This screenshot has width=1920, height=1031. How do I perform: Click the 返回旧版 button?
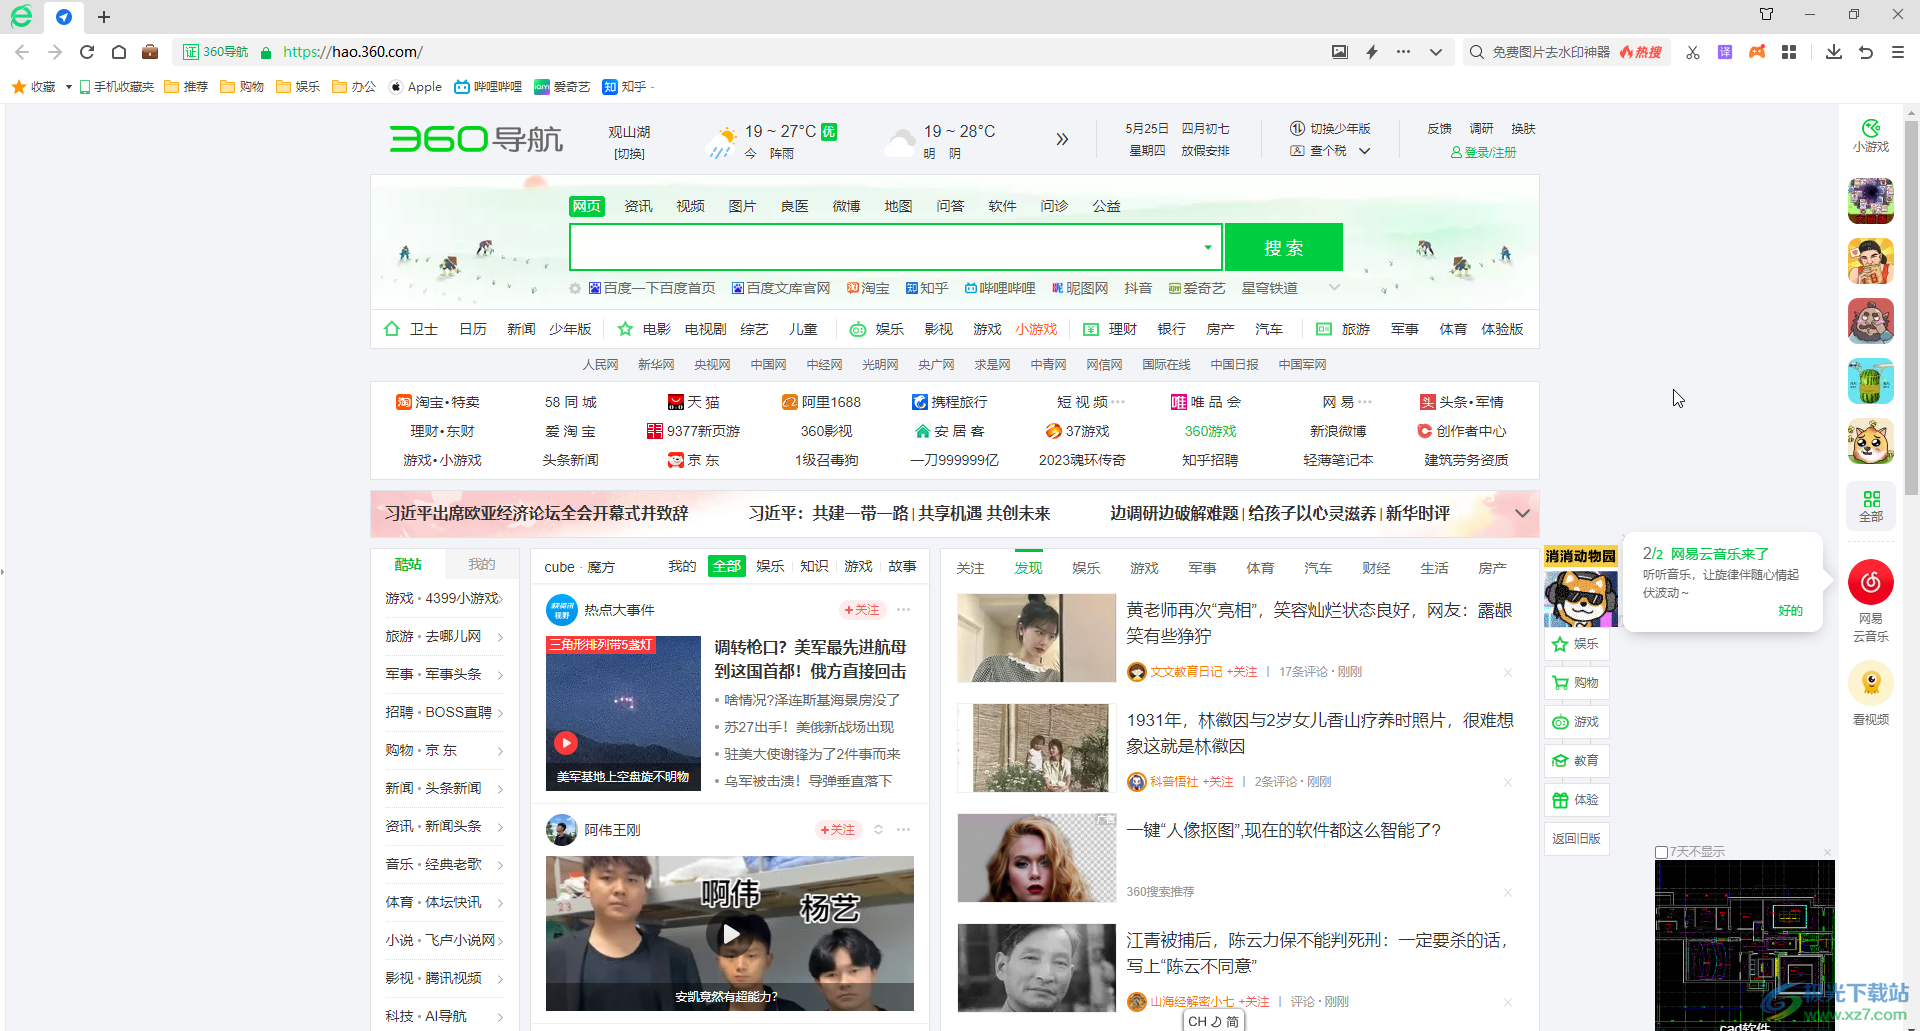[1577, 839]
